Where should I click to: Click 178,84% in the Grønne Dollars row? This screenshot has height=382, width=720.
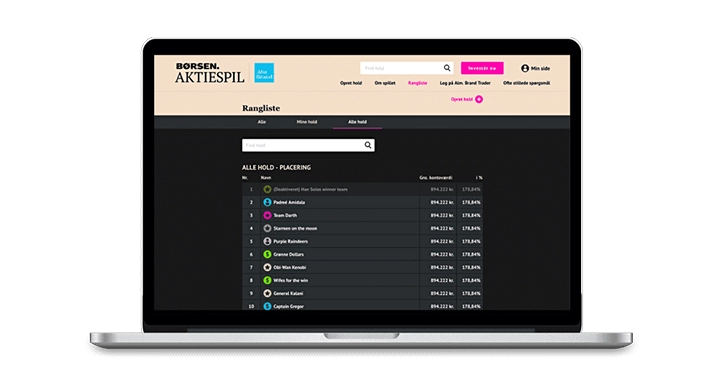pos(472,254)
